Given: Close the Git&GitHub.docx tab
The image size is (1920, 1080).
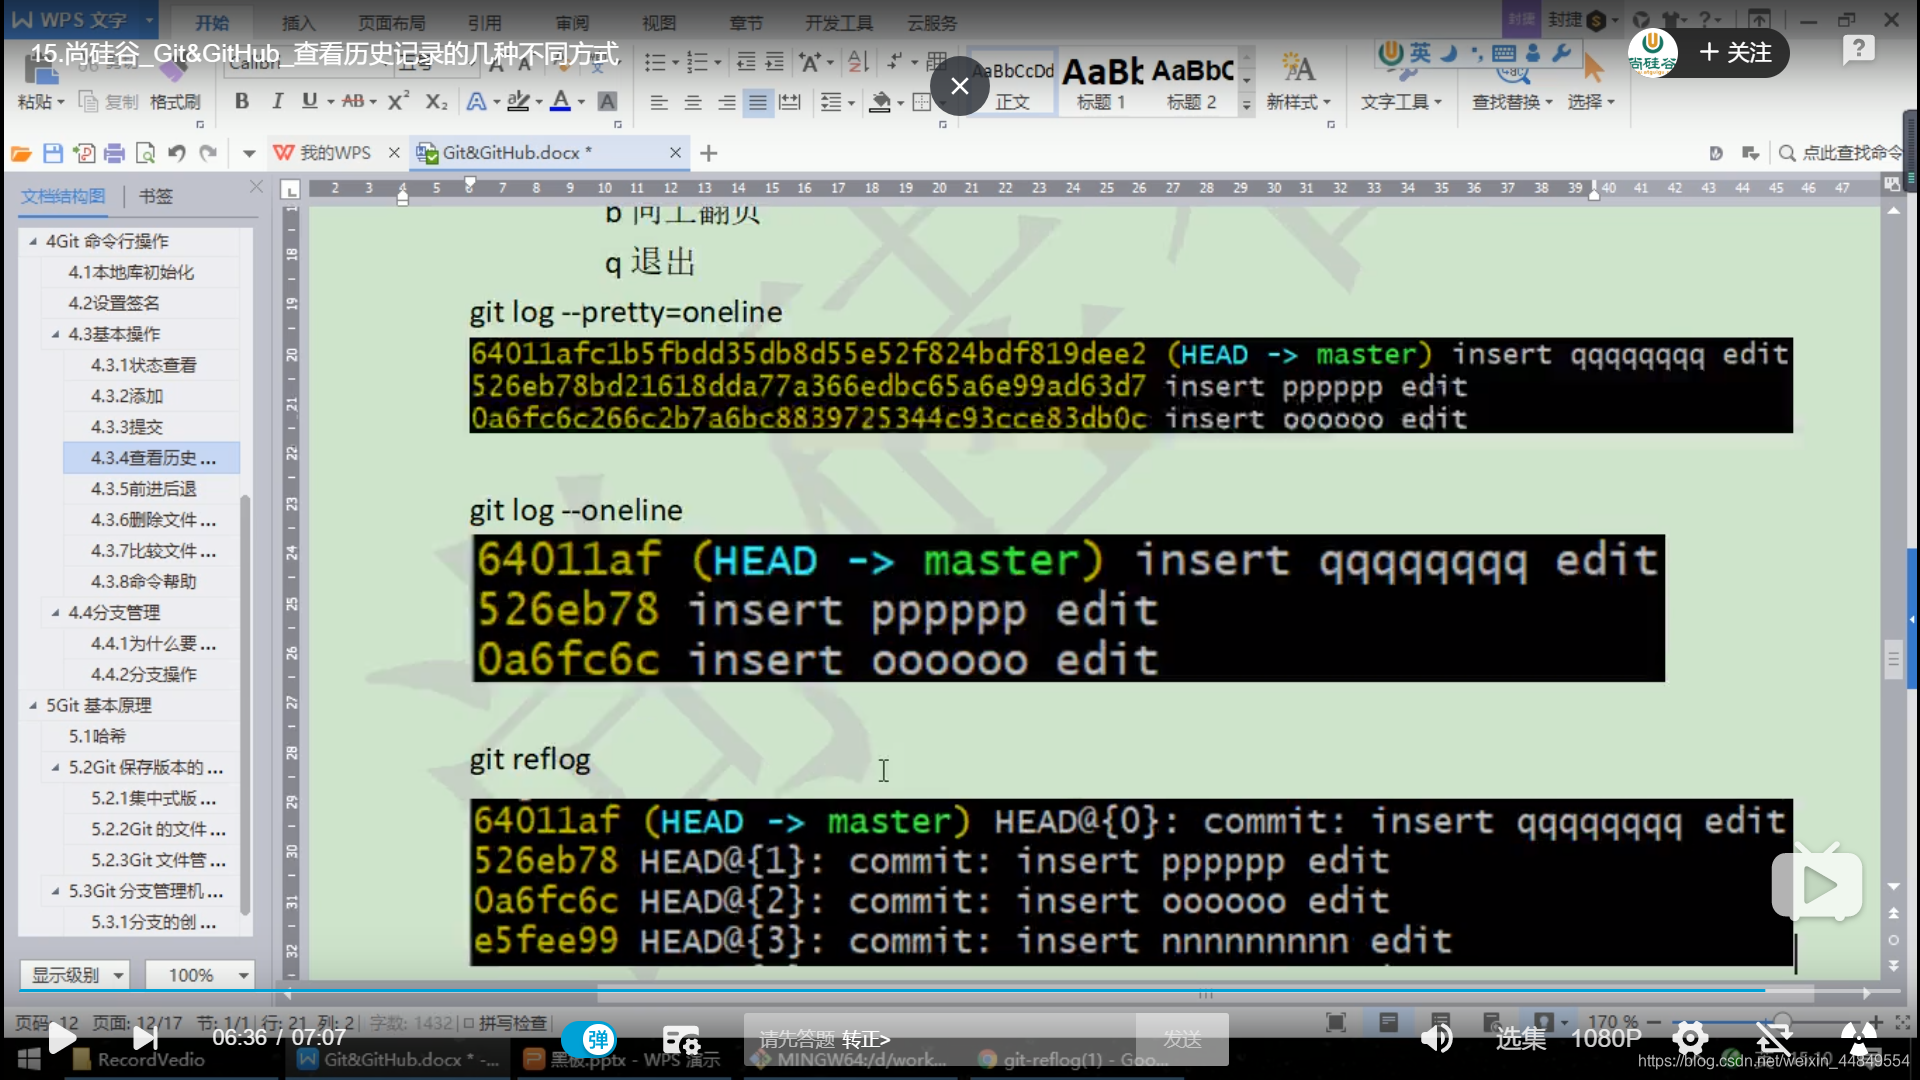Looking at the screenshot, I should tap(675, 153).
